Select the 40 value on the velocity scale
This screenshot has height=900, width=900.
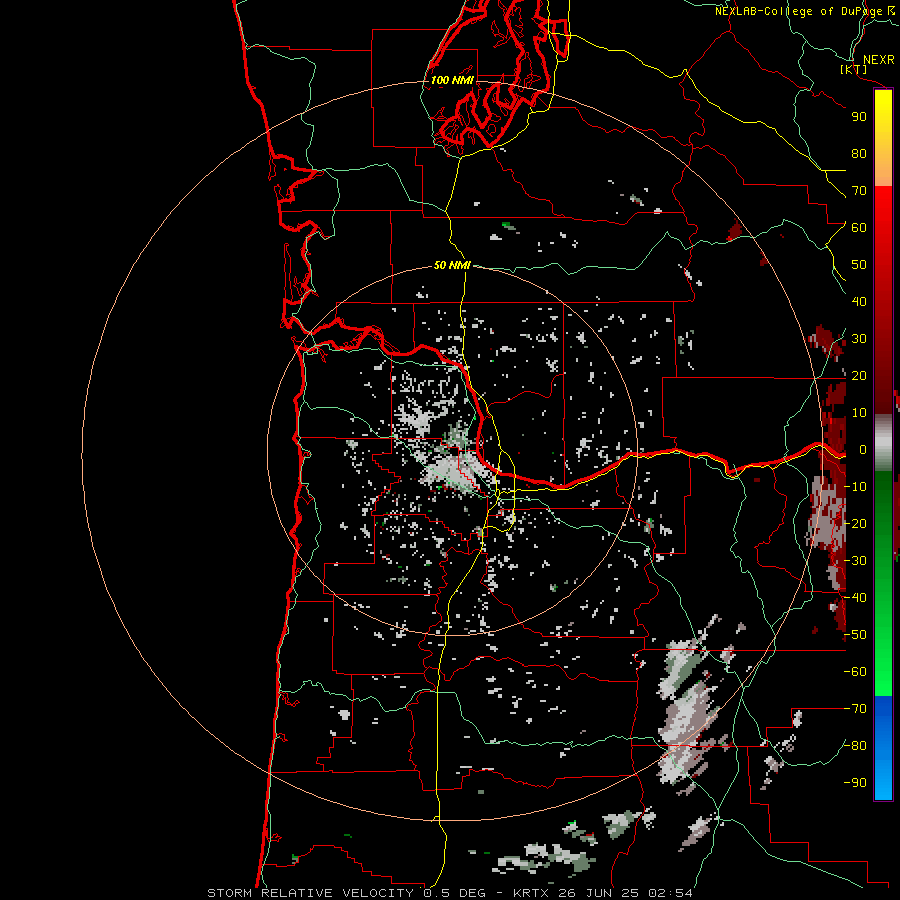[859, 302]
